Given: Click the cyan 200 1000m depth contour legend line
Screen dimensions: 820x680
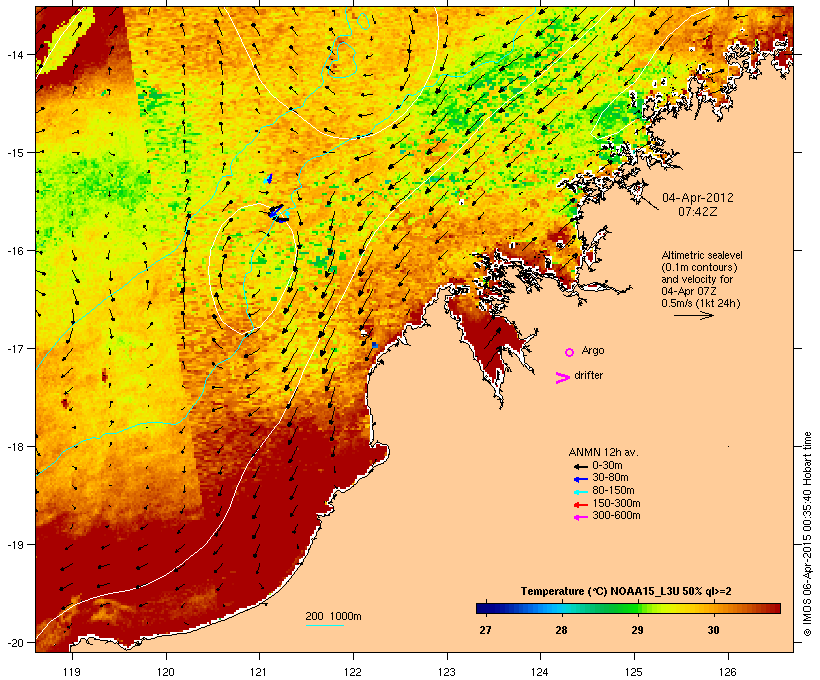Looking at the screenshot, I should [x=325, y=625].
